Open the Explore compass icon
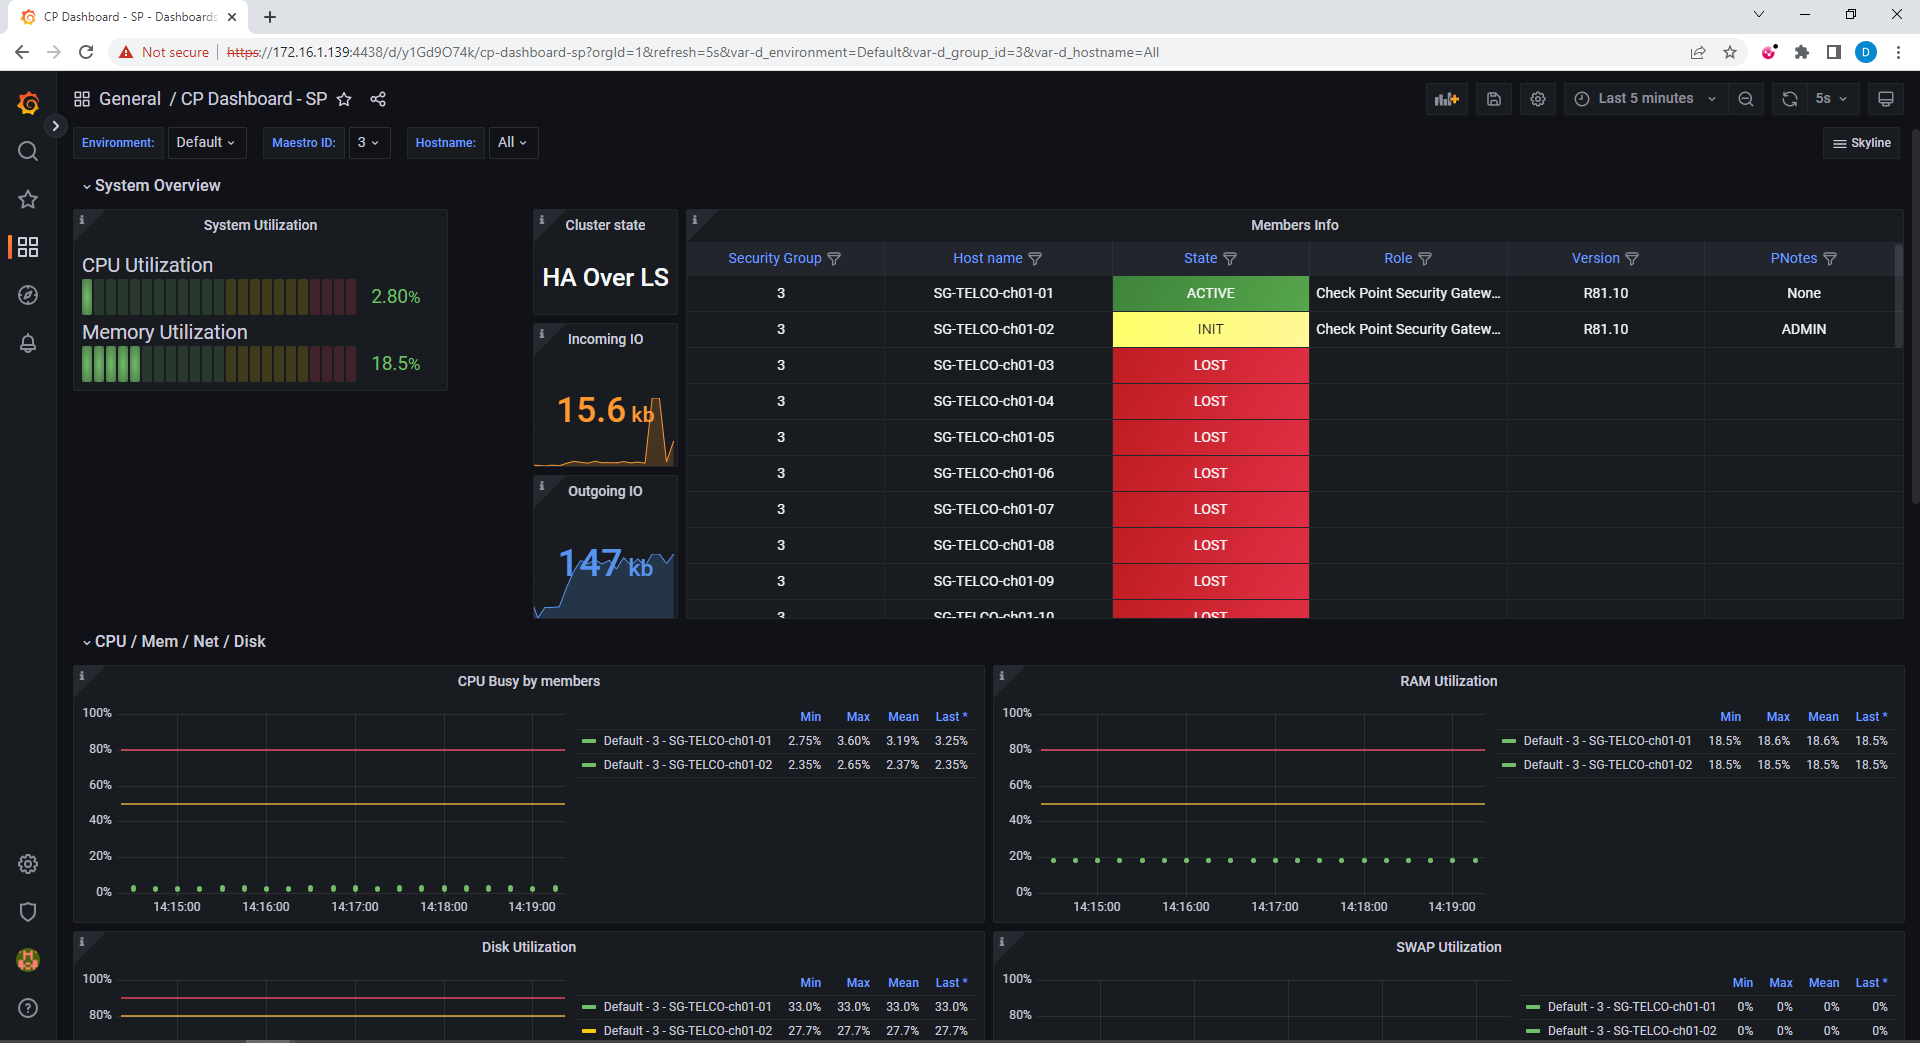This screenshot has height=1043, width=1920. tap(28, 295)
